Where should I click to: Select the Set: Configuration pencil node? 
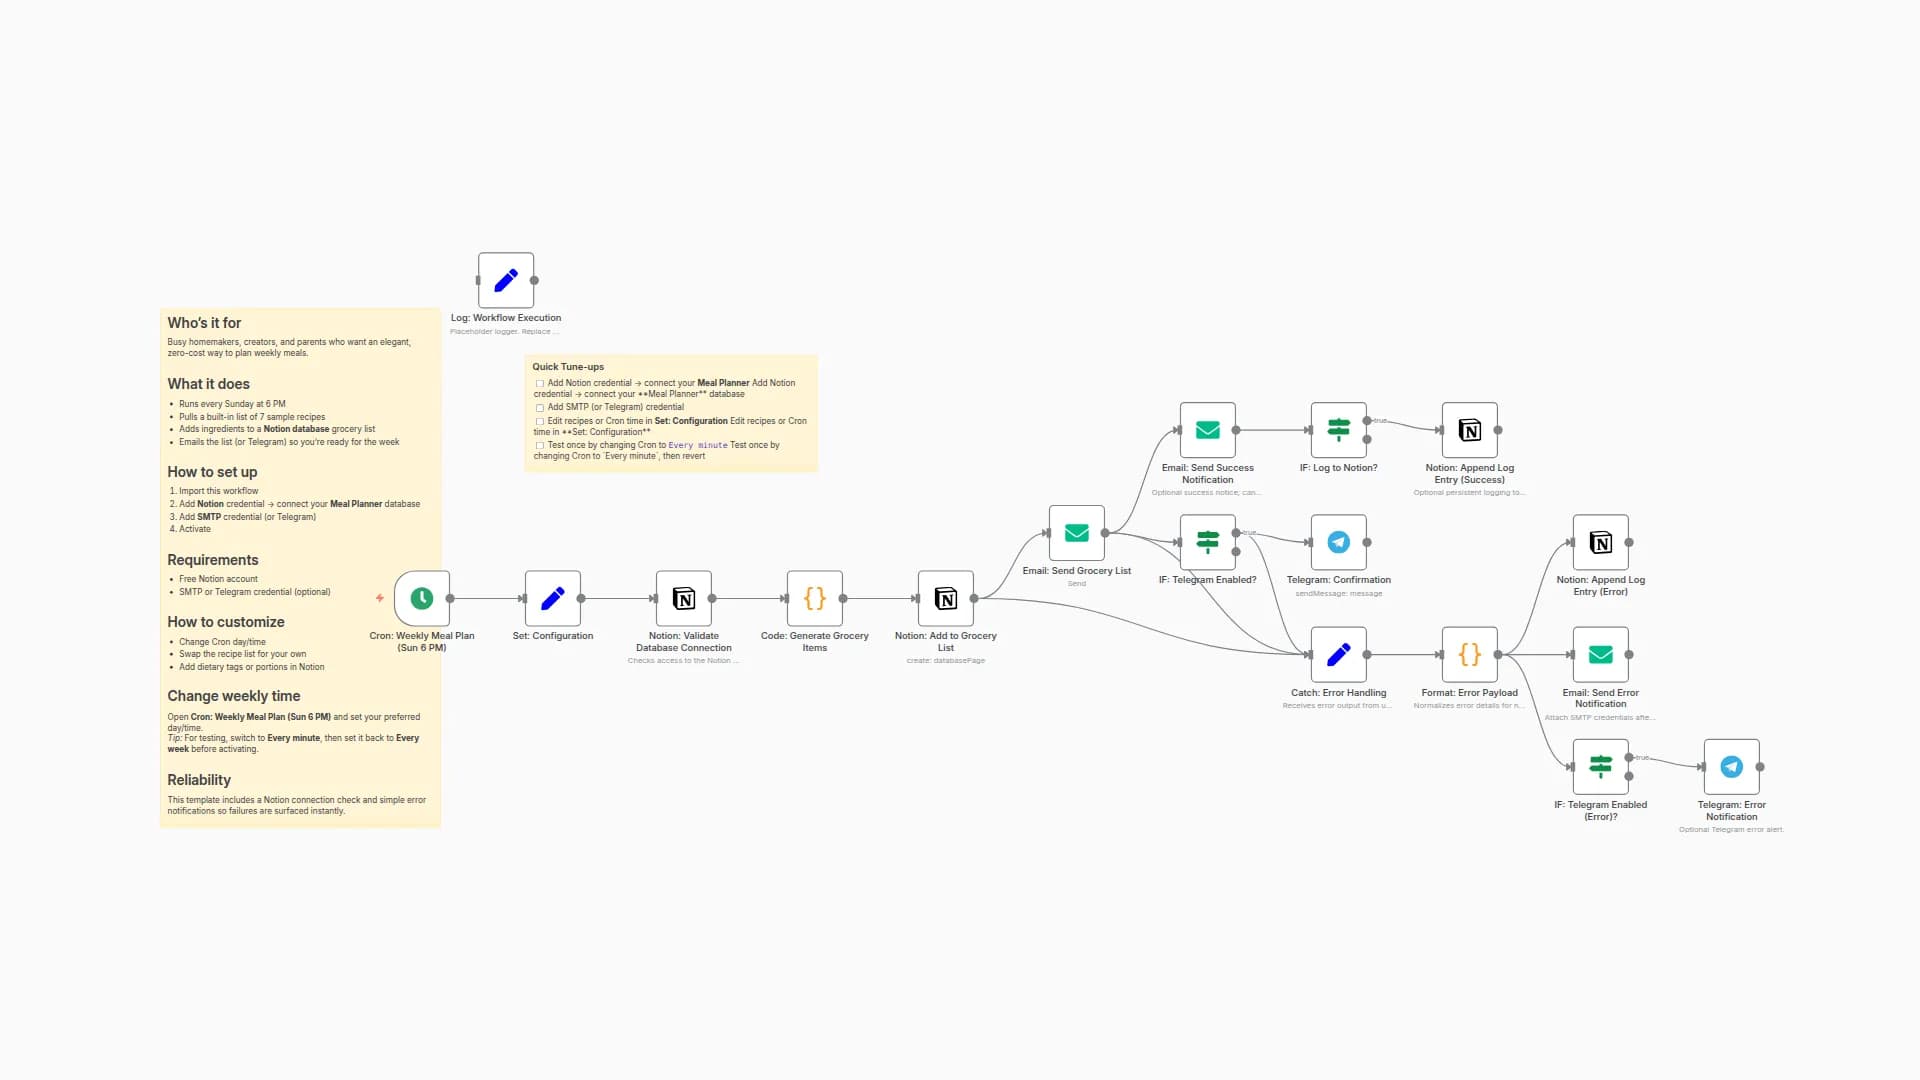click(552, 598)
